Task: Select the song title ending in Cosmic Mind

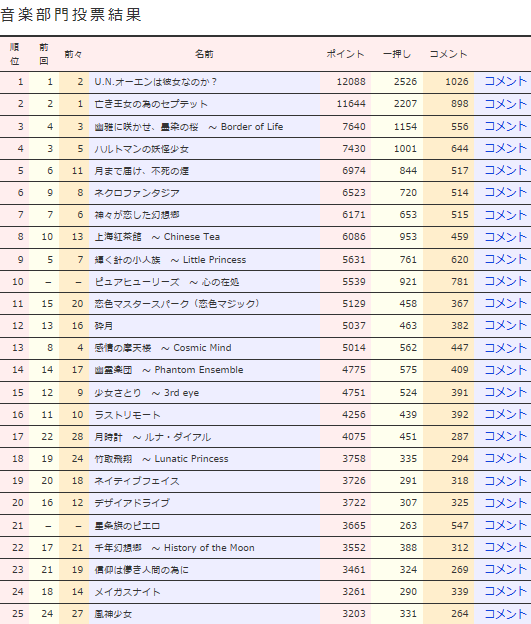Action: pyautogui.click(x=163, y=348)
